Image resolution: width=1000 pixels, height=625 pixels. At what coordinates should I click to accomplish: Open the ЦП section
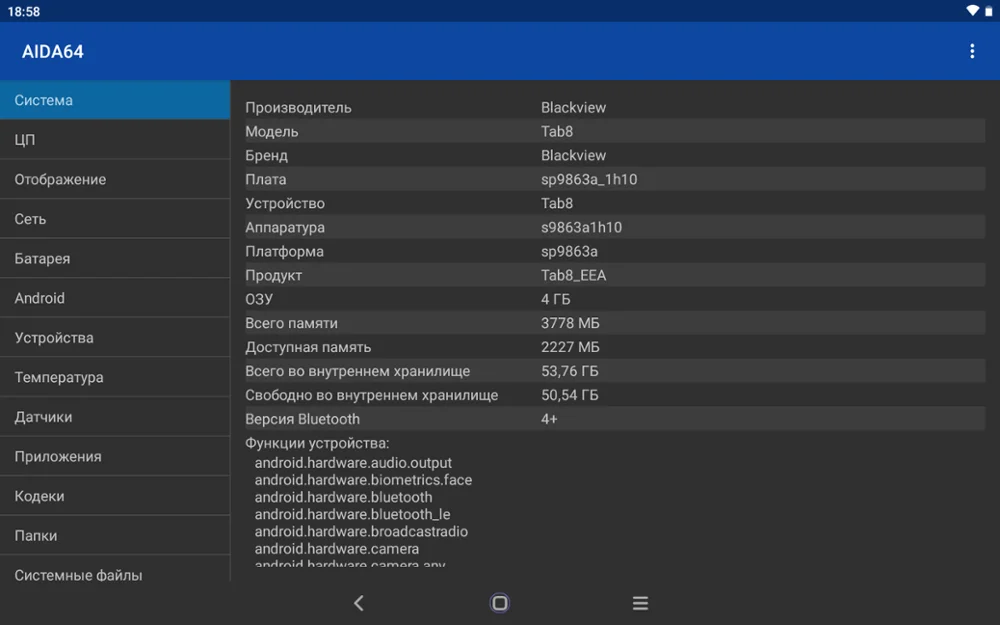115,140
